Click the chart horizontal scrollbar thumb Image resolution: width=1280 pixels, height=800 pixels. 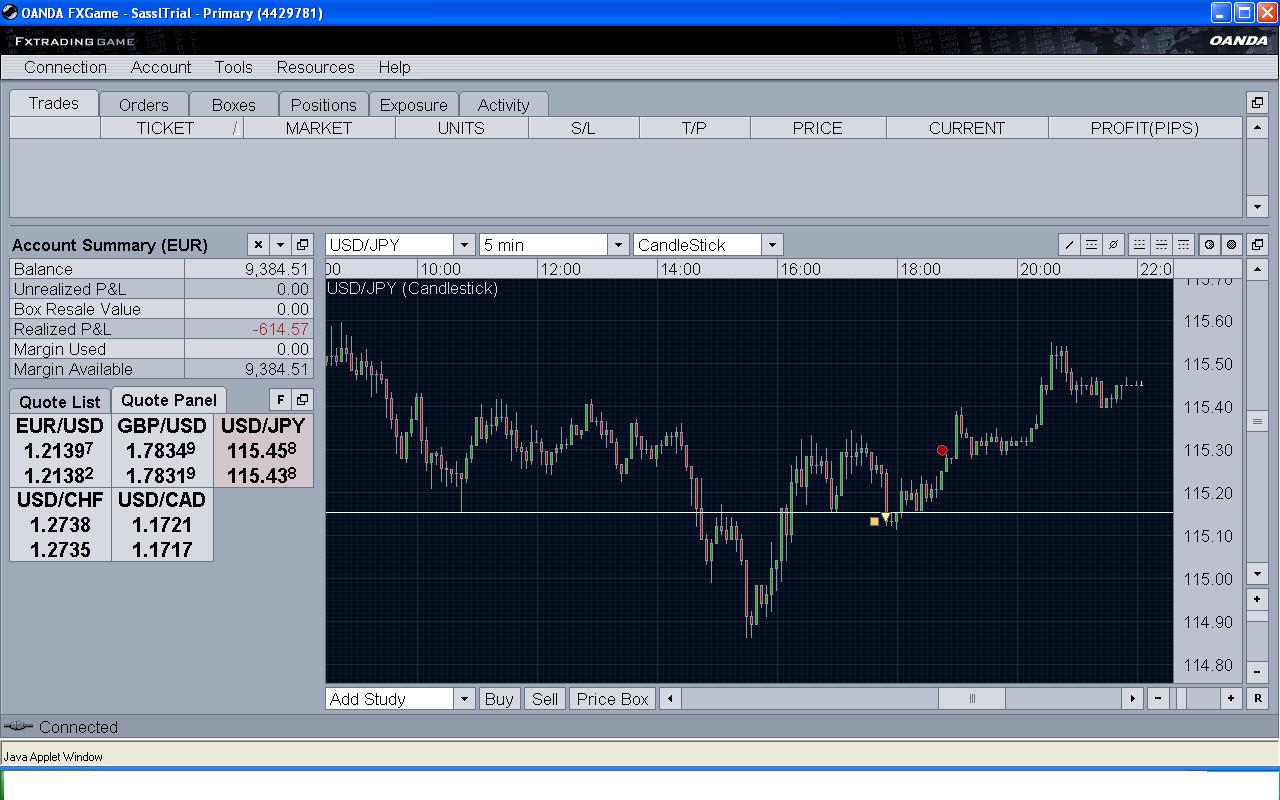click(x=971, y=699)
